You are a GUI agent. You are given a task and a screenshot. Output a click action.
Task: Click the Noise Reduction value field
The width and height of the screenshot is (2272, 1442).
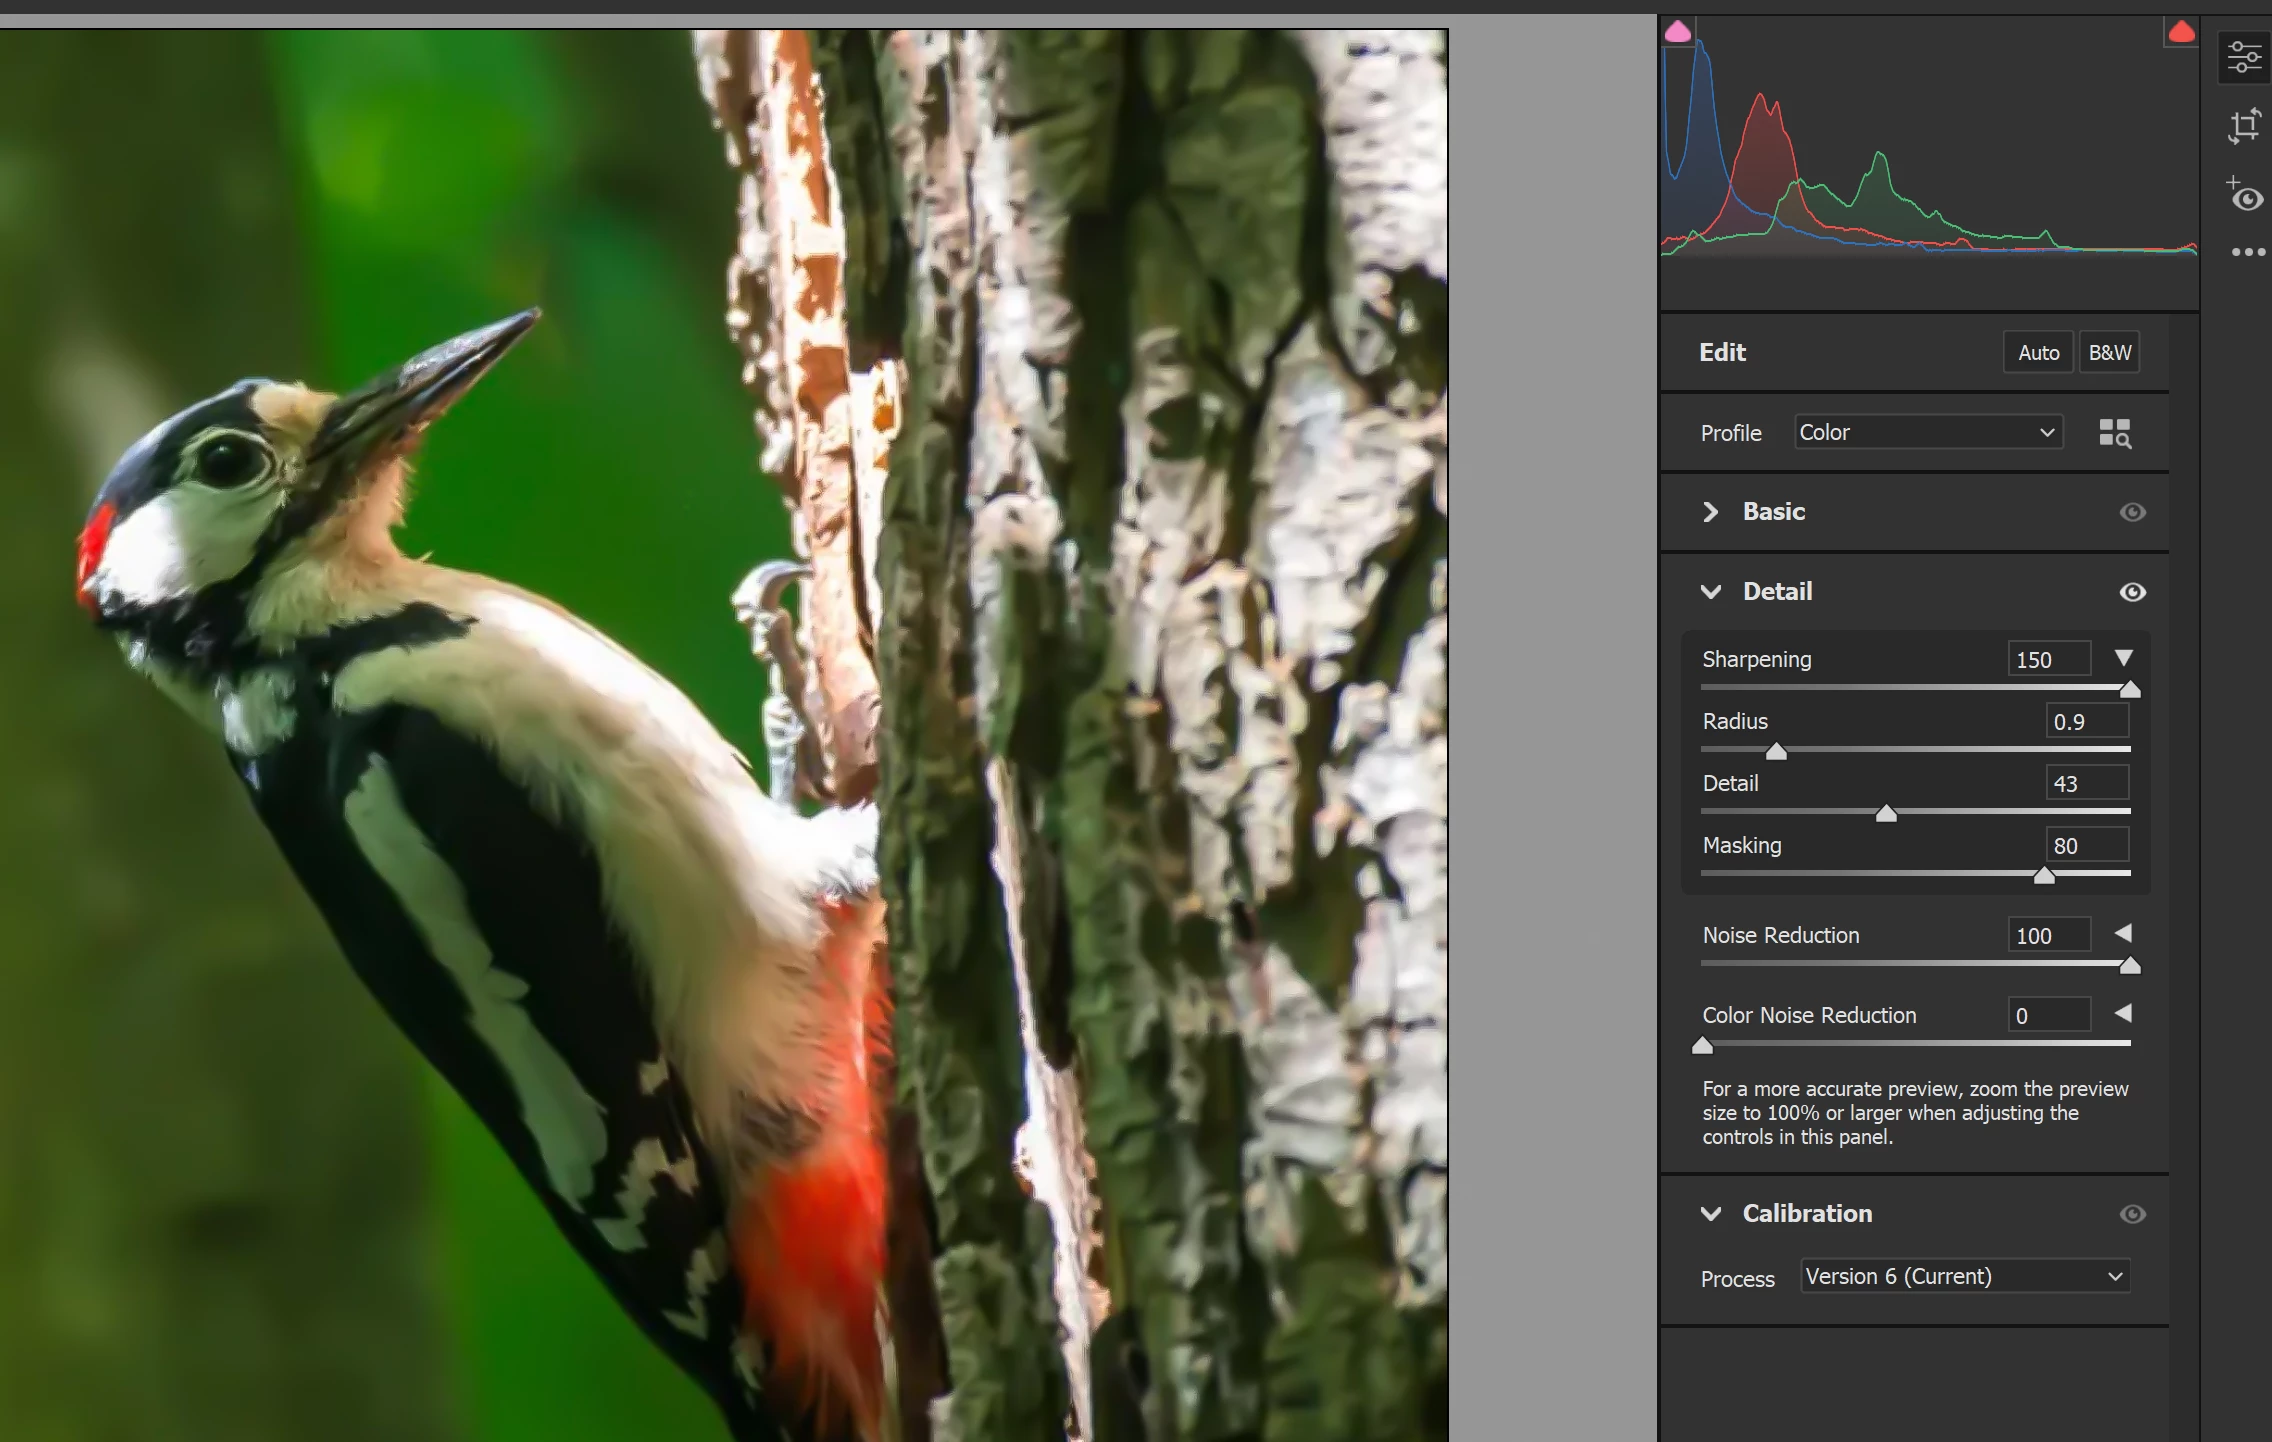tap(2049, 935)
